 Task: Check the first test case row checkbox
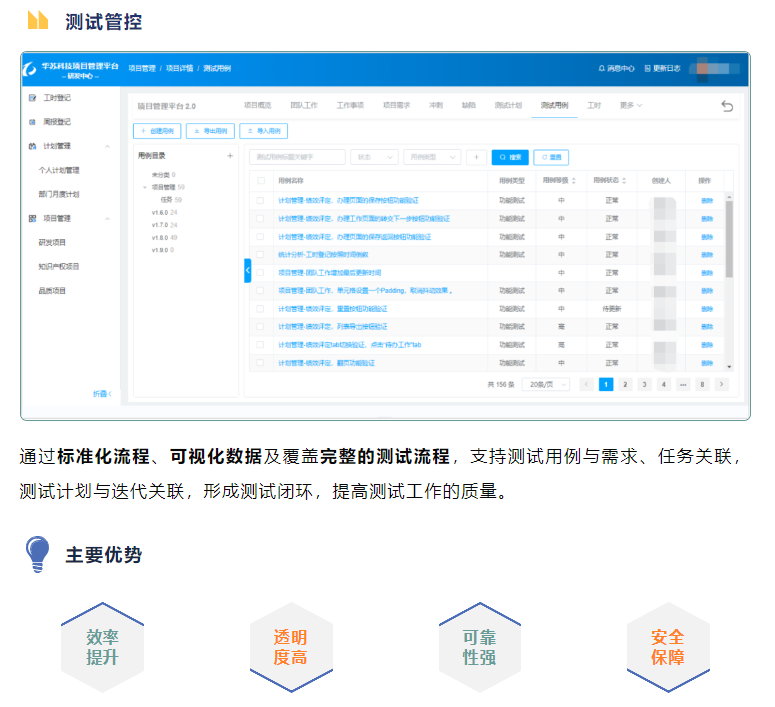(x=261, y=200)
